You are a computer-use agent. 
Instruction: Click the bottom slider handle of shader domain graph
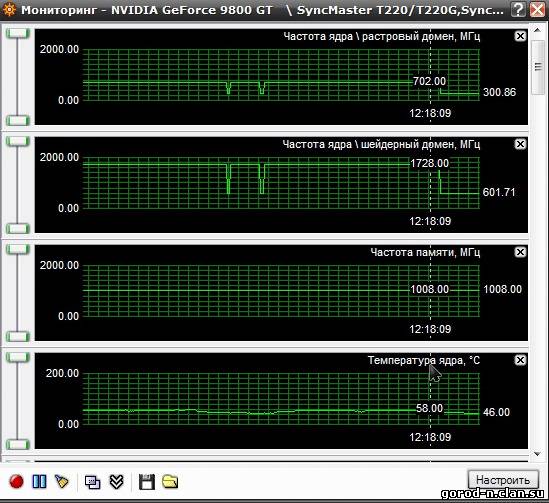pos(18,229)
